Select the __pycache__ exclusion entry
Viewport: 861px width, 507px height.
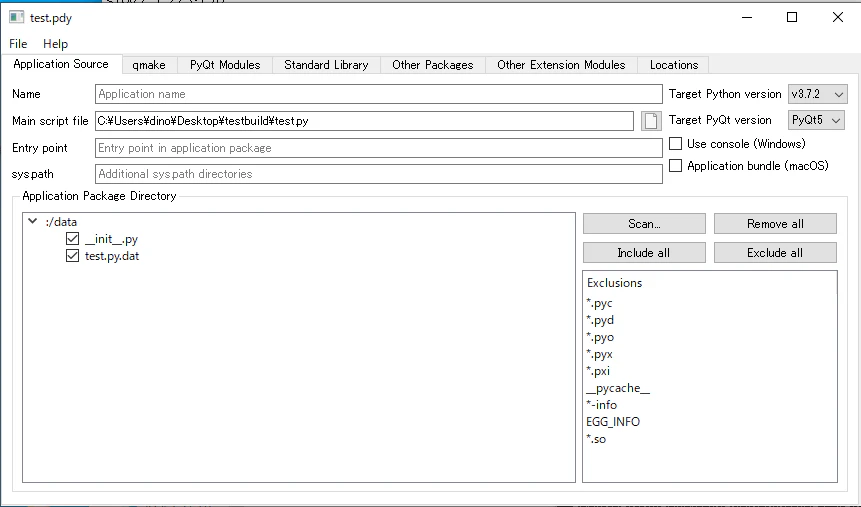618,388
